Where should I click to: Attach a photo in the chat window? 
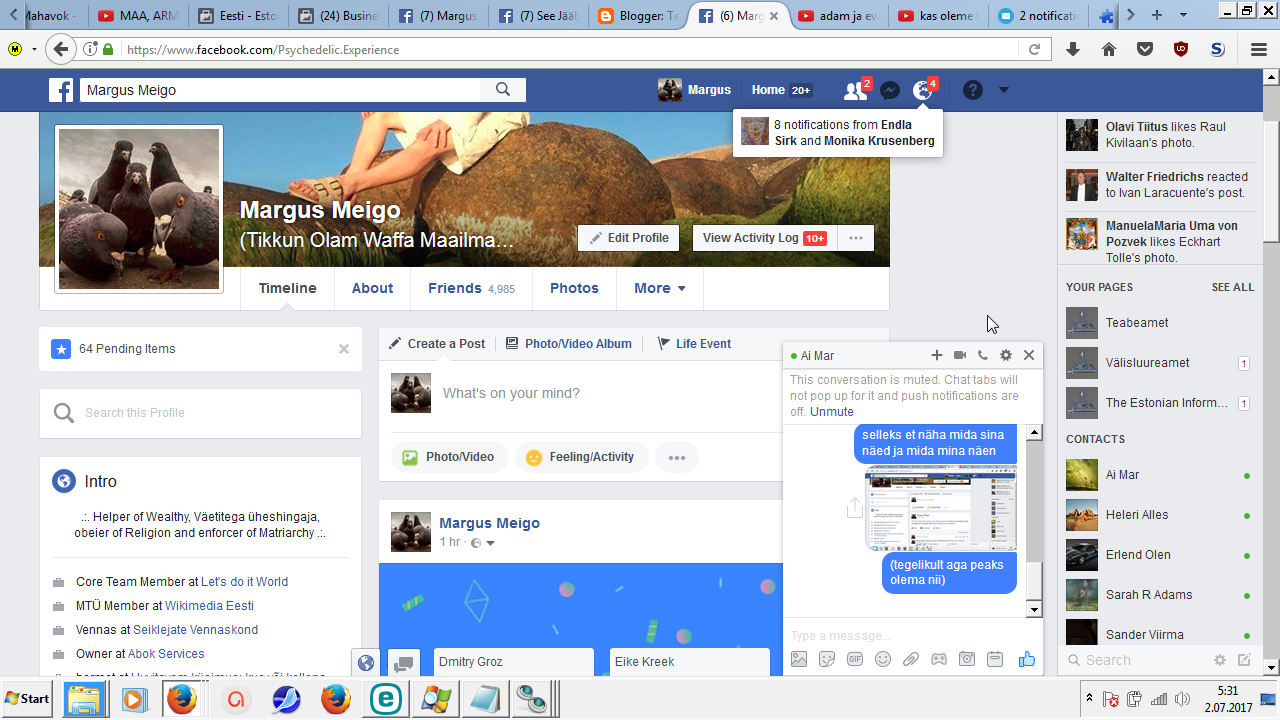(x=799, y=659)
